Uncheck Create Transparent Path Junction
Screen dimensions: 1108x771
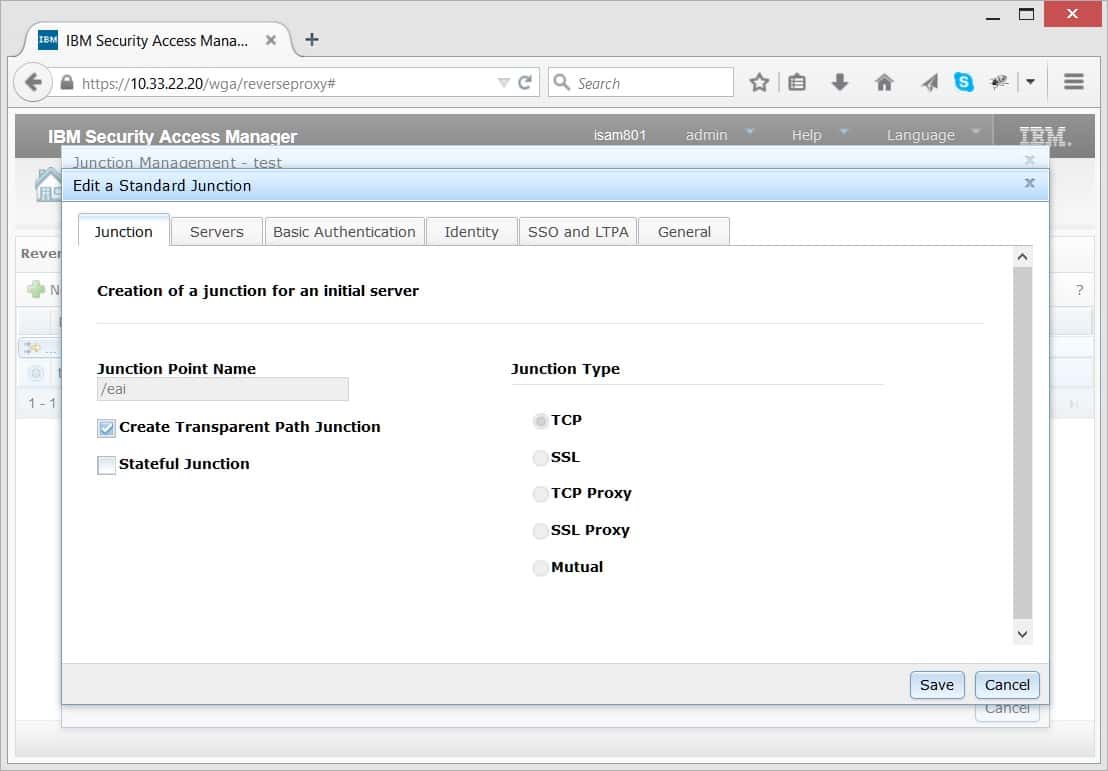(107, 428)
